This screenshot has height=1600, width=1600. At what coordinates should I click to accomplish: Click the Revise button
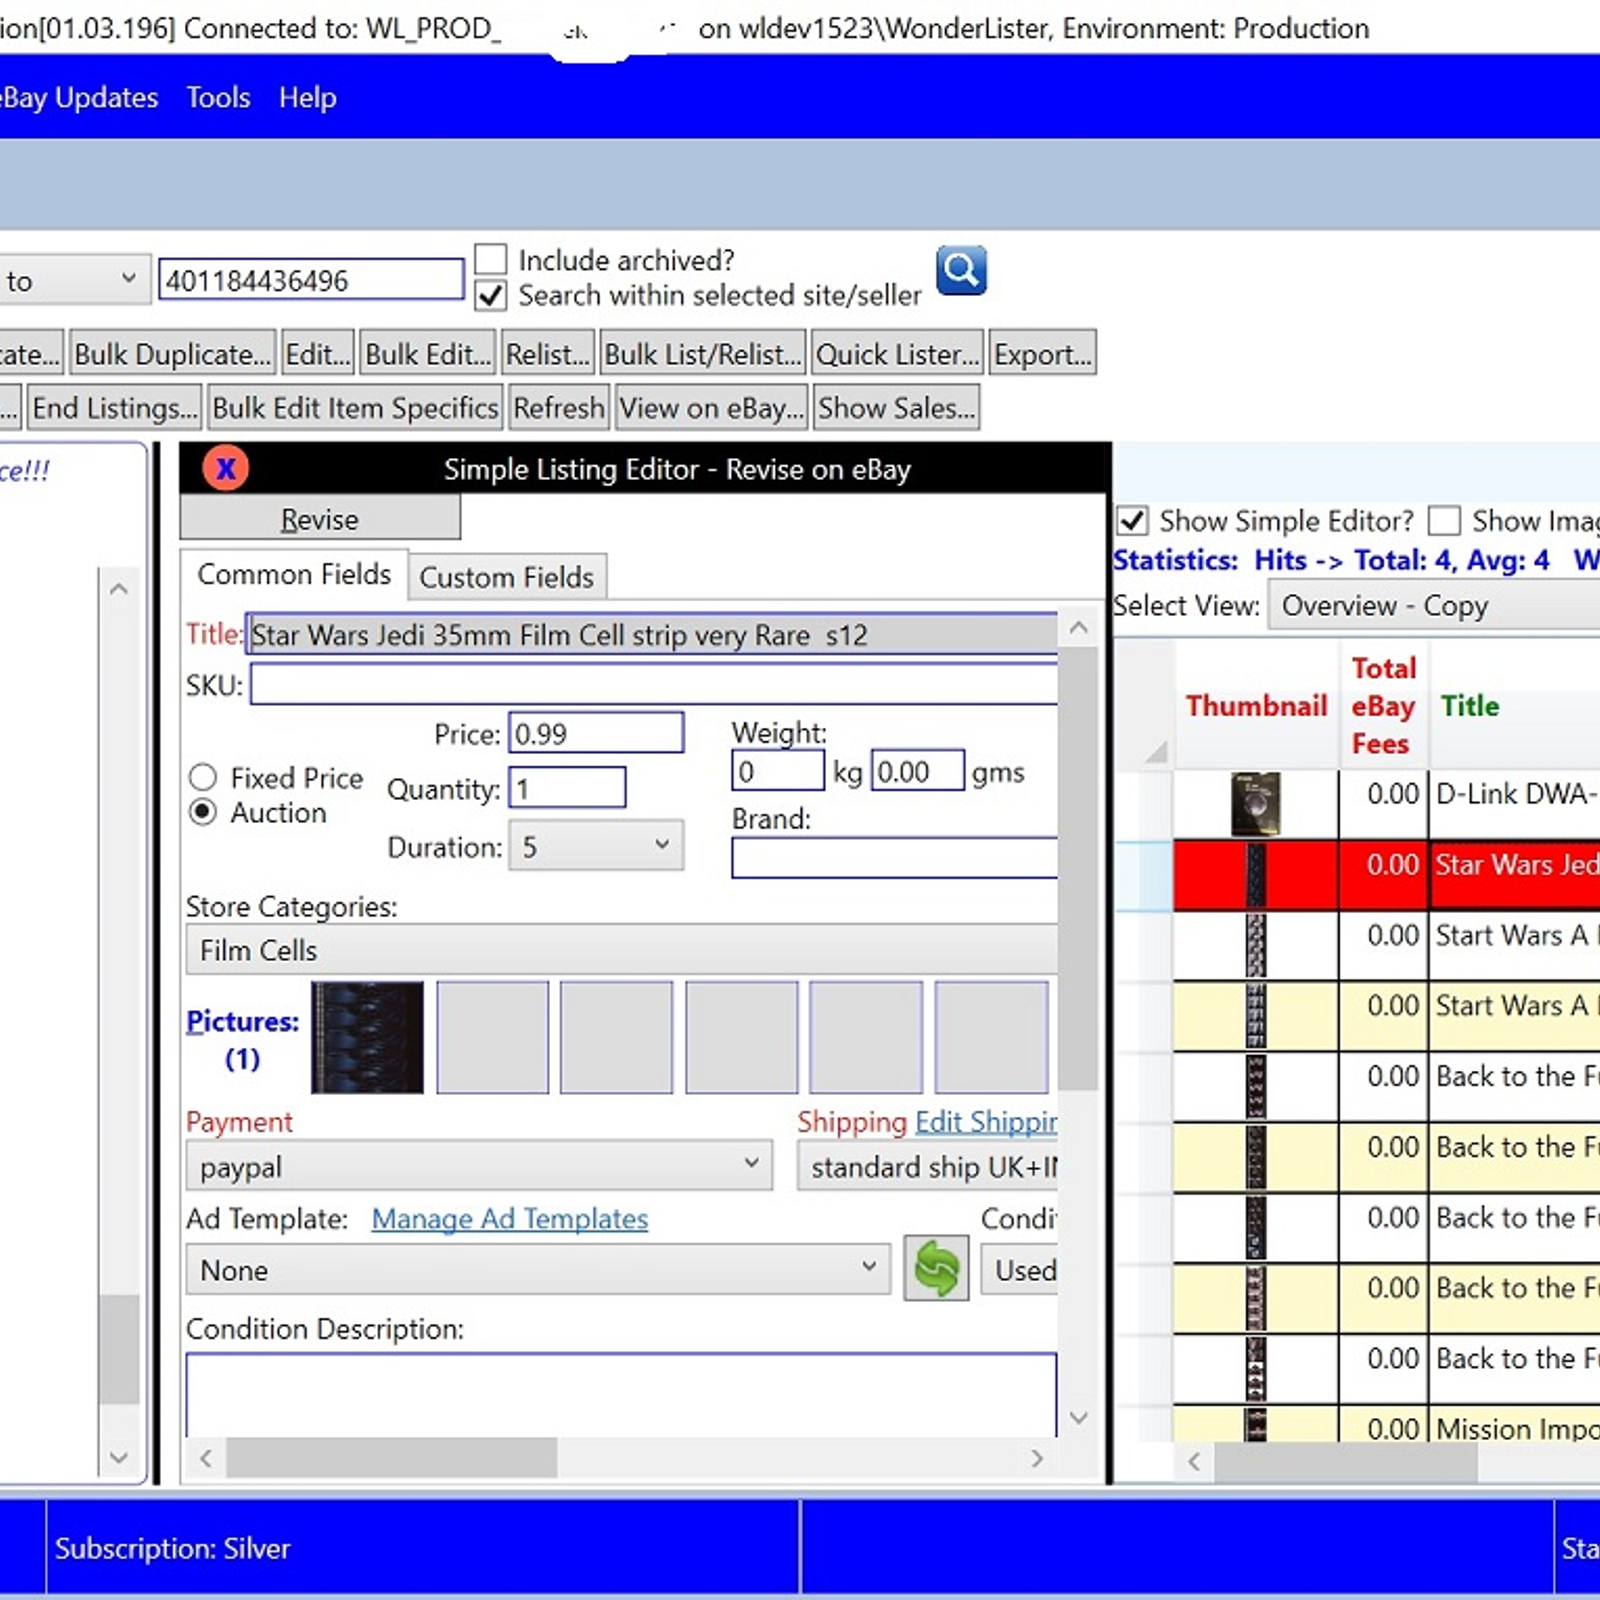(320, 519)
